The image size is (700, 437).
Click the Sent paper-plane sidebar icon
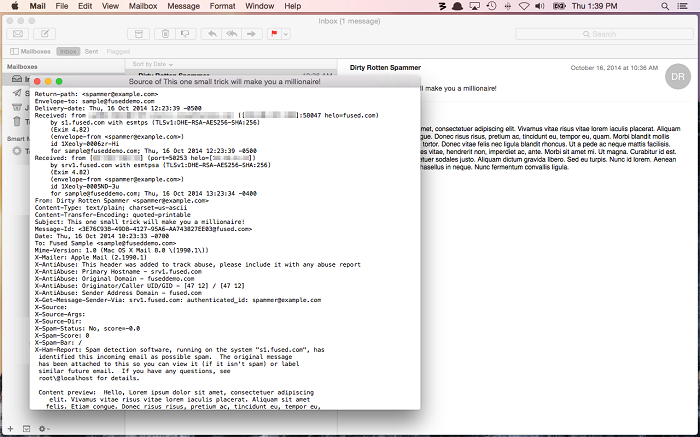coord(17,93)
